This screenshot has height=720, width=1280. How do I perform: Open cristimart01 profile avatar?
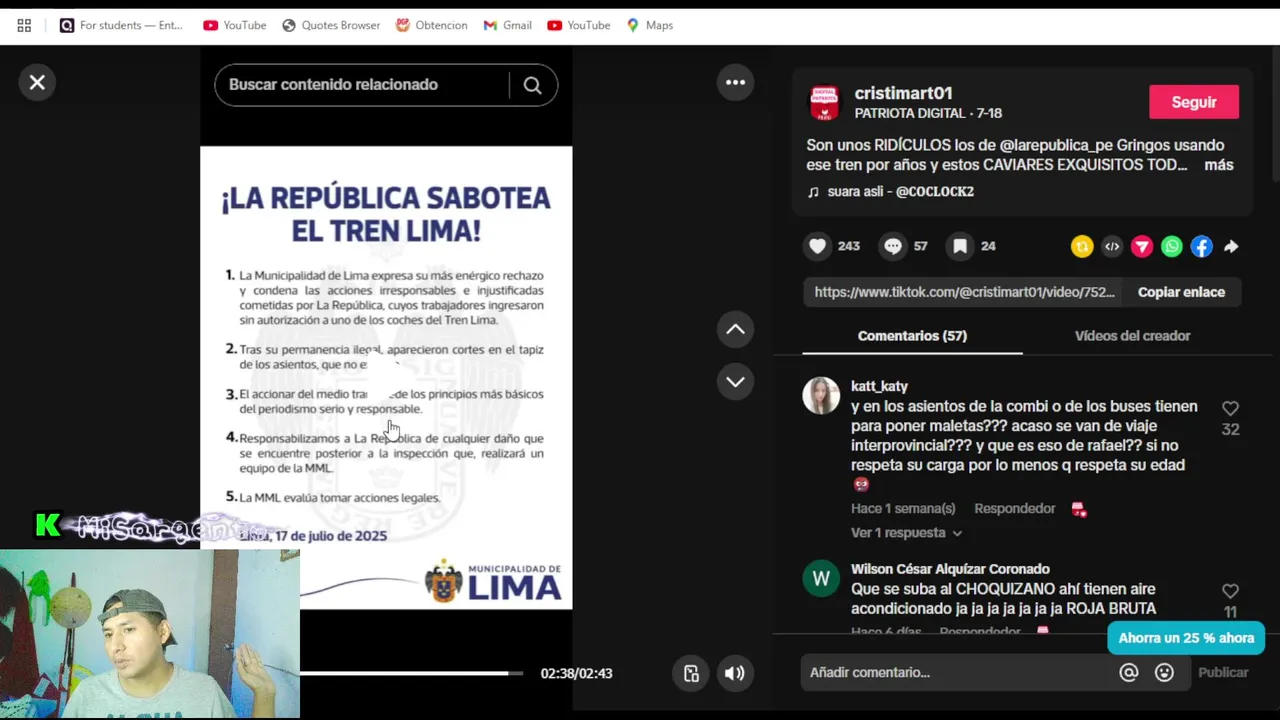825,102
